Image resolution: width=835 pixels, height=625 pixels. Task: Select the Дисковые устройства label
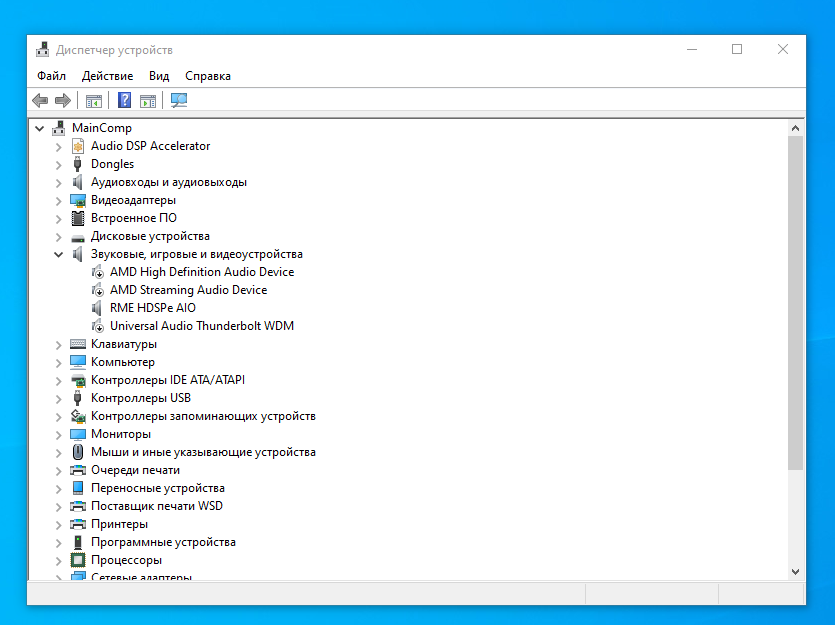click(x=150, y=236)
